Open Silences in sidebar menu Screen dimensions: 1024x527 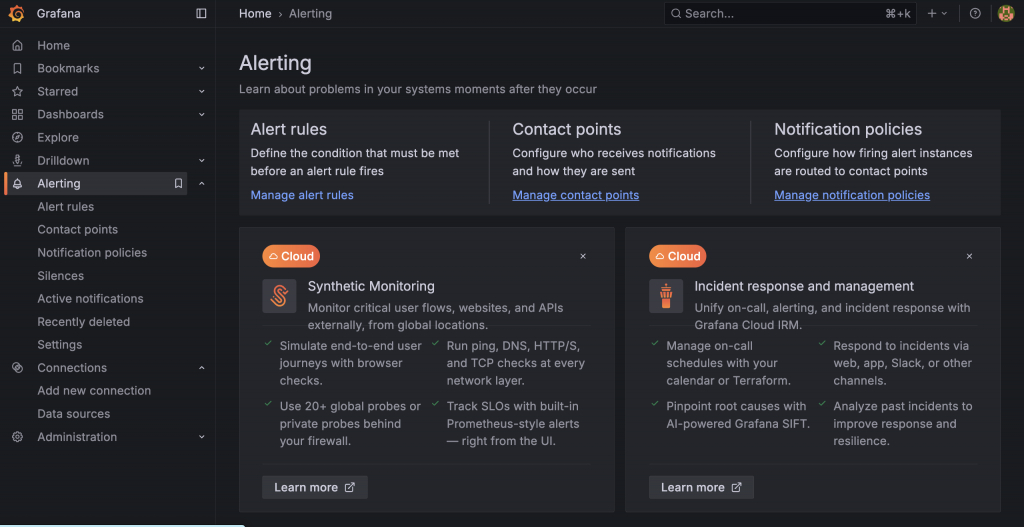click(x=61, y=276)
